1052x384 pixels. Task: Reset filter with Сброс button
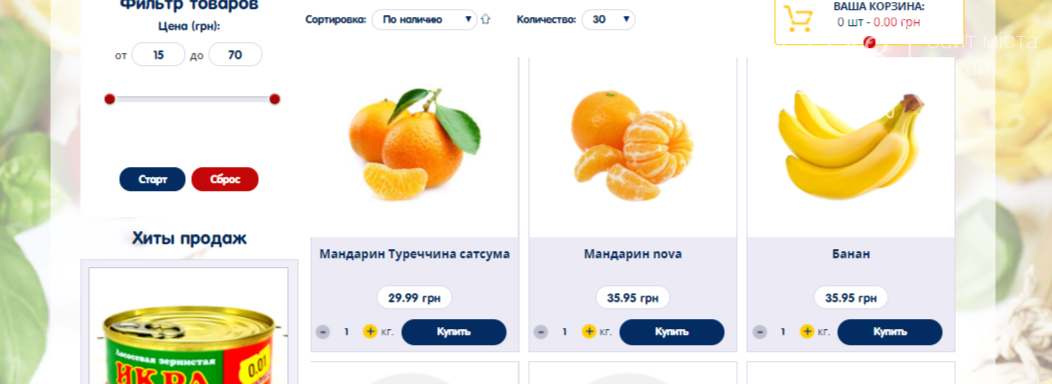pyautogui.click(x=225, y=179)
